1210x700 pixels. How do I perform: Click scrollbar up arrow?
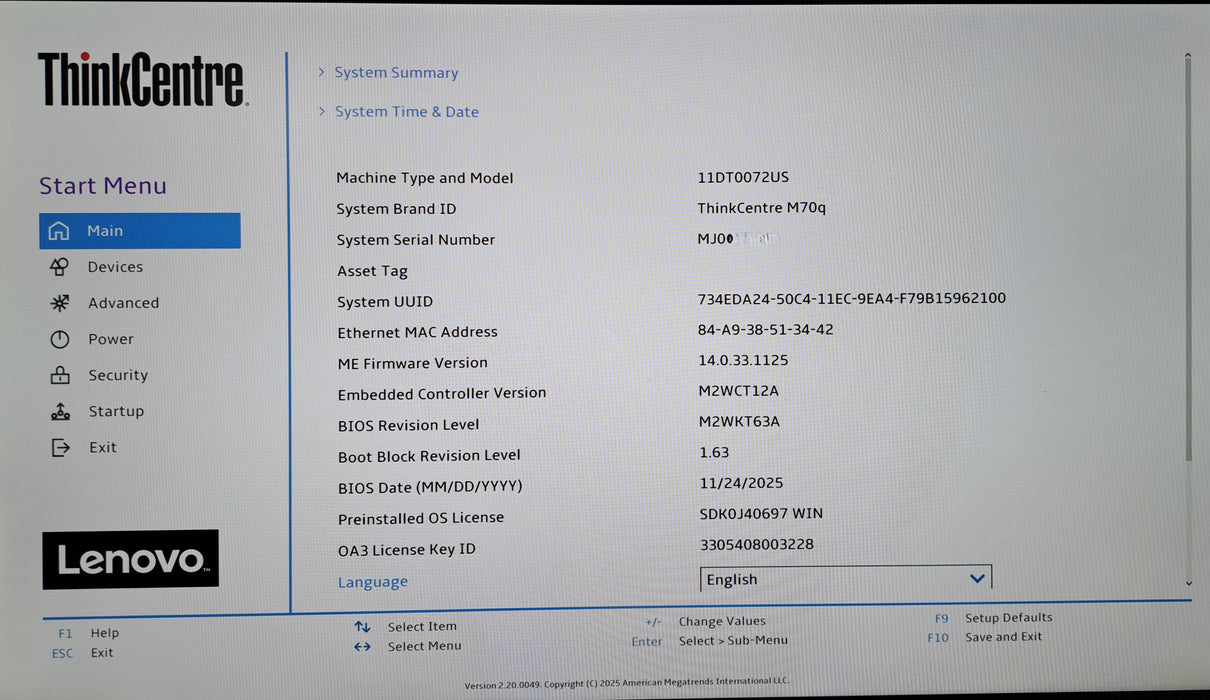pos(1188,57)
